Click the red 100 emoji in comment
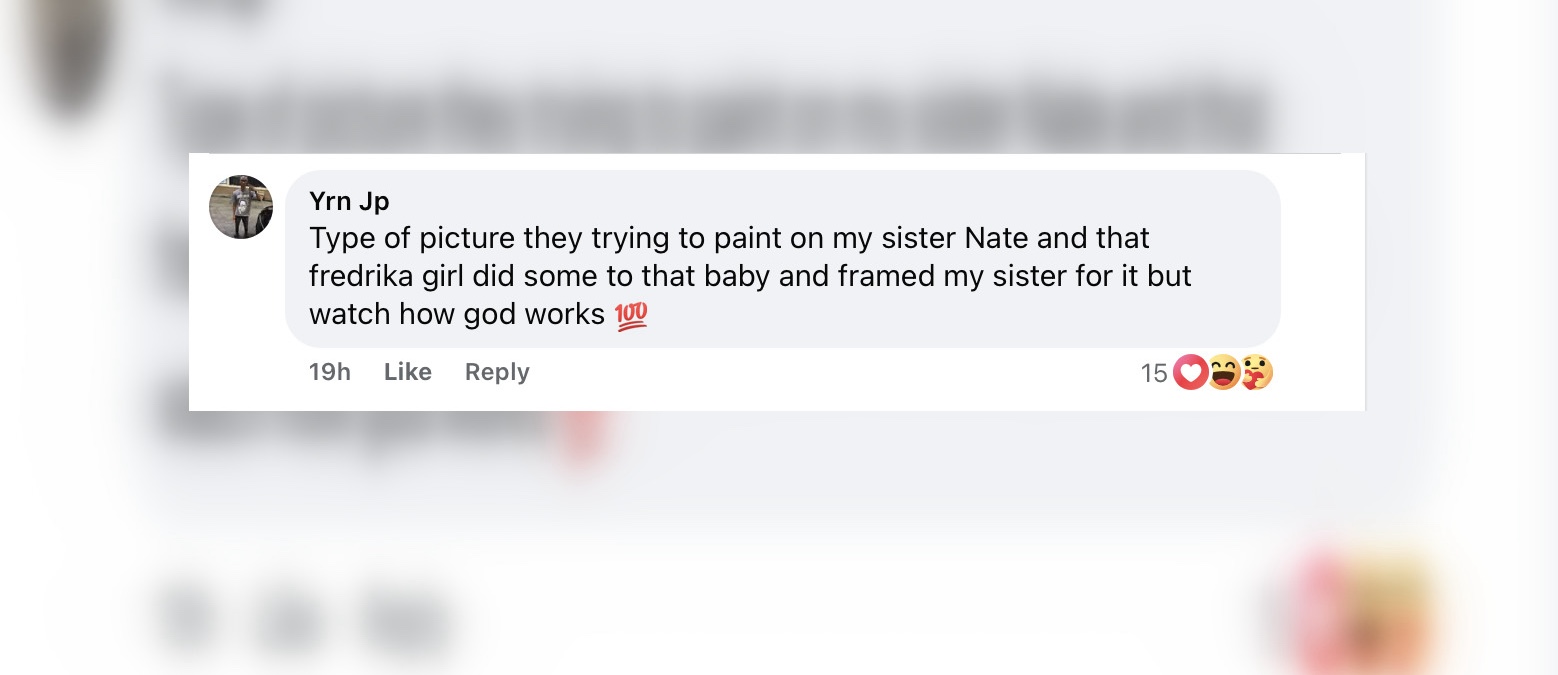The image size is (1558, 675). (631, 315)
